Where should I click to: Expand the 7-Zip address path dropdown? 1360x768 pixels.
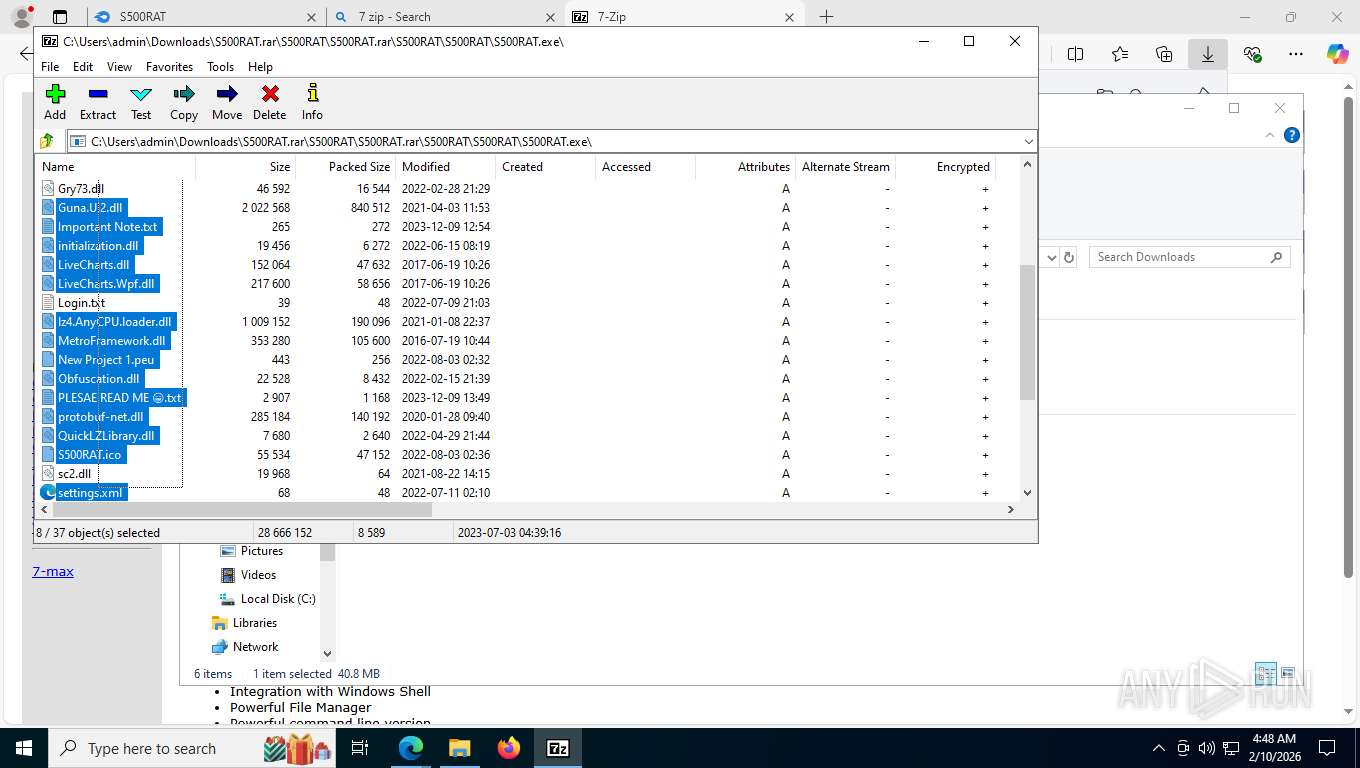tap(1028, 142)
